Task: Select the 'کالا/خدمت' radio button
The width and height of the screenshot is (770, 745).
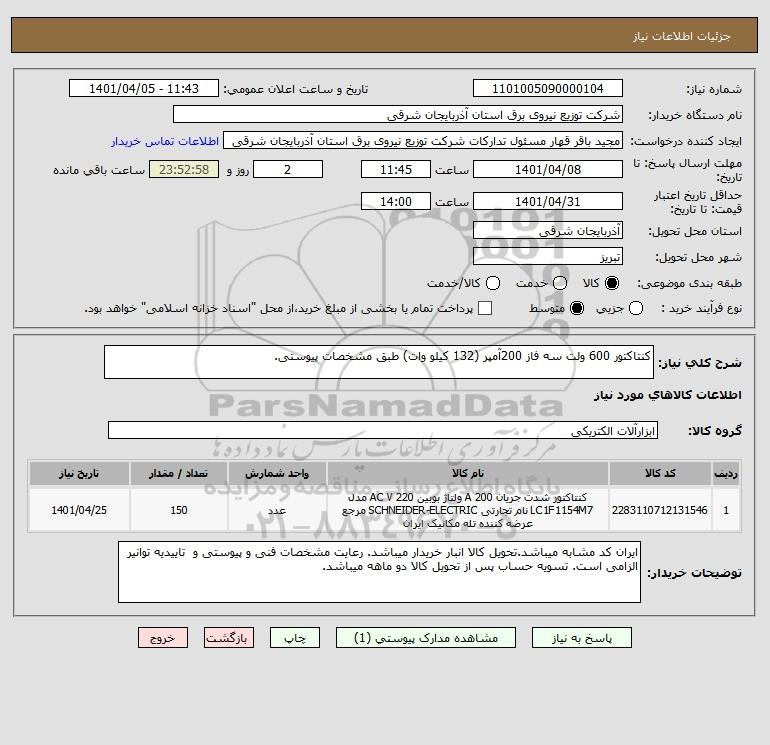Action: pos(493,283)
